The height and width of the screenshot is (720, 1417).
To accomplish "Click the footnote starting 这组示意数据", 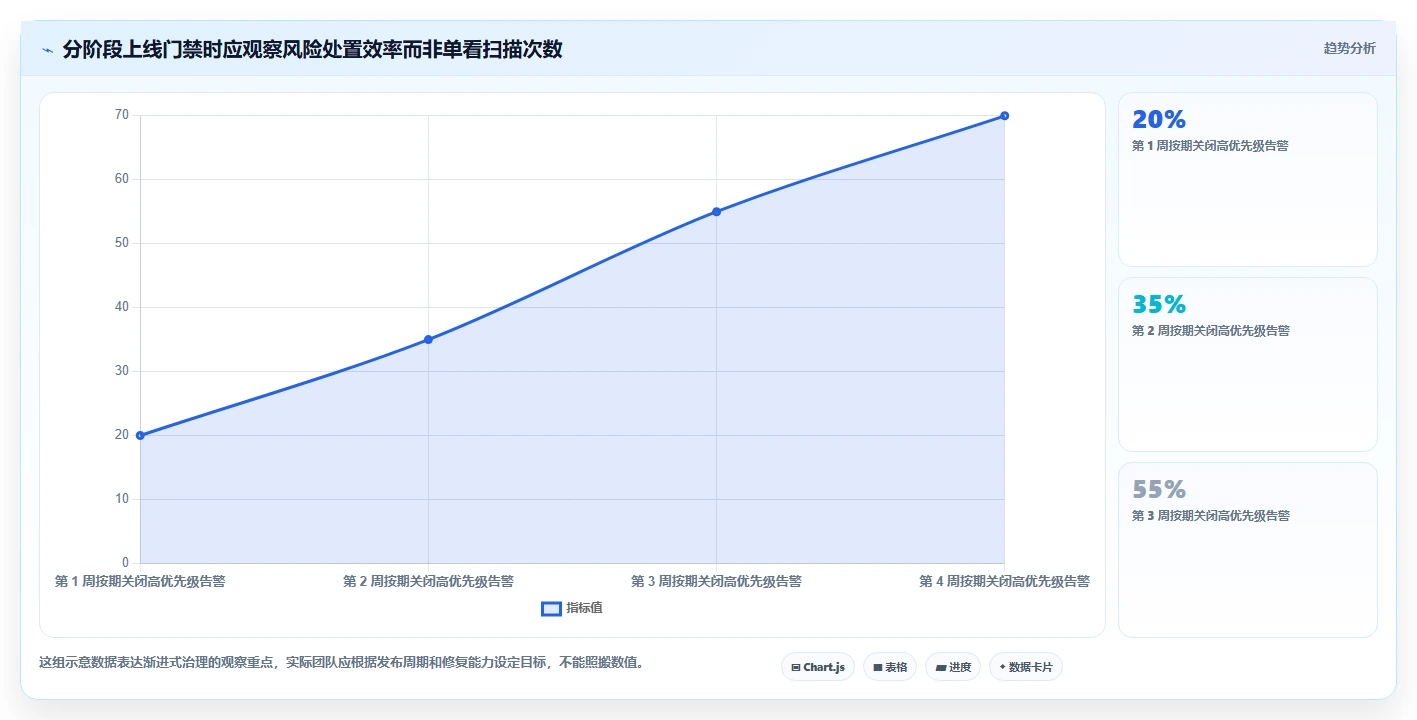I will point(341,662).
